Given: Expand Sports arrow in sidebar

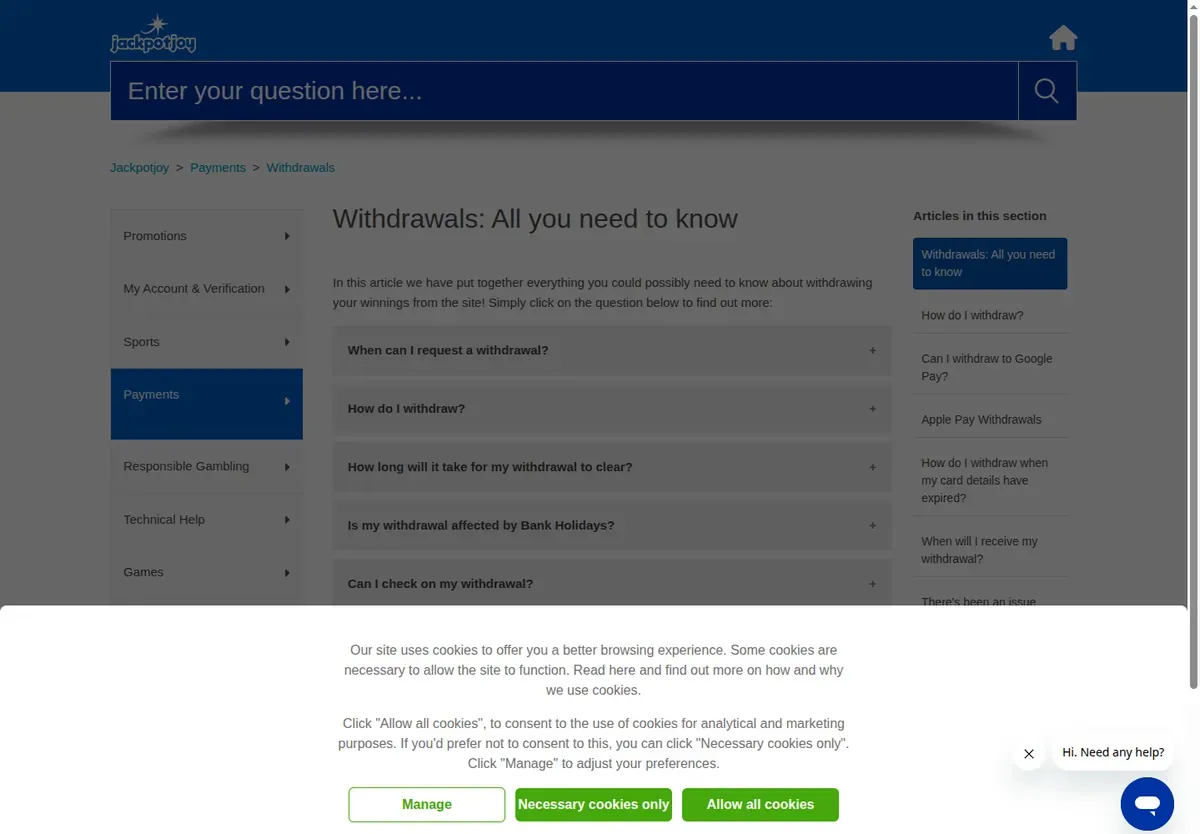Looking at the screenshot, I should click(287, 342).
